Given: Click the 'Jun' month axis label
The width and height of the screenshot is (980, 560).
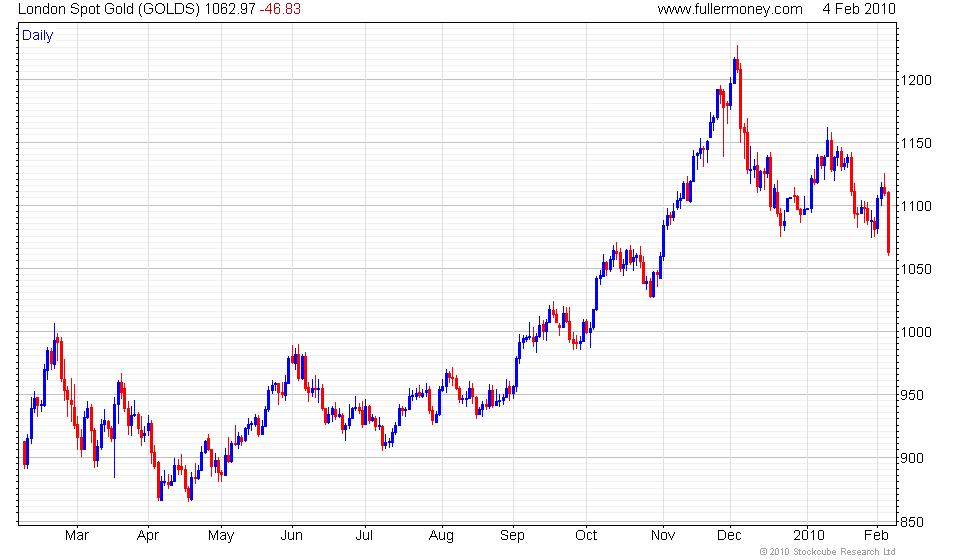Looking at the screenshot, I should pos(291,535).
